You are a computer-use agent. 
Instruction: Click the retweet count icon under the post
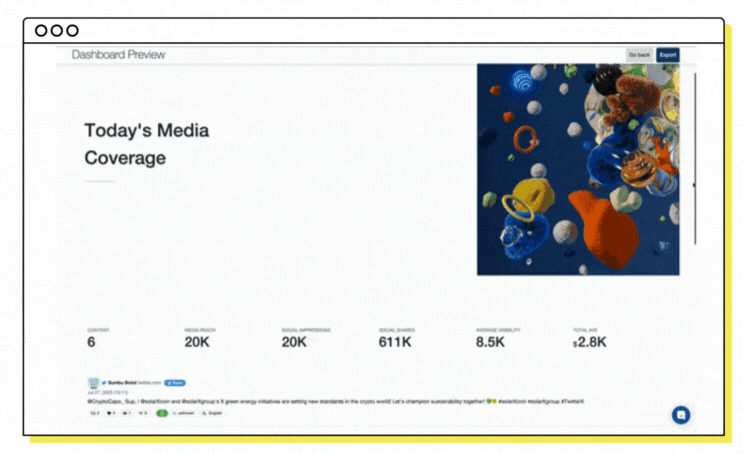tap(95, 412)
